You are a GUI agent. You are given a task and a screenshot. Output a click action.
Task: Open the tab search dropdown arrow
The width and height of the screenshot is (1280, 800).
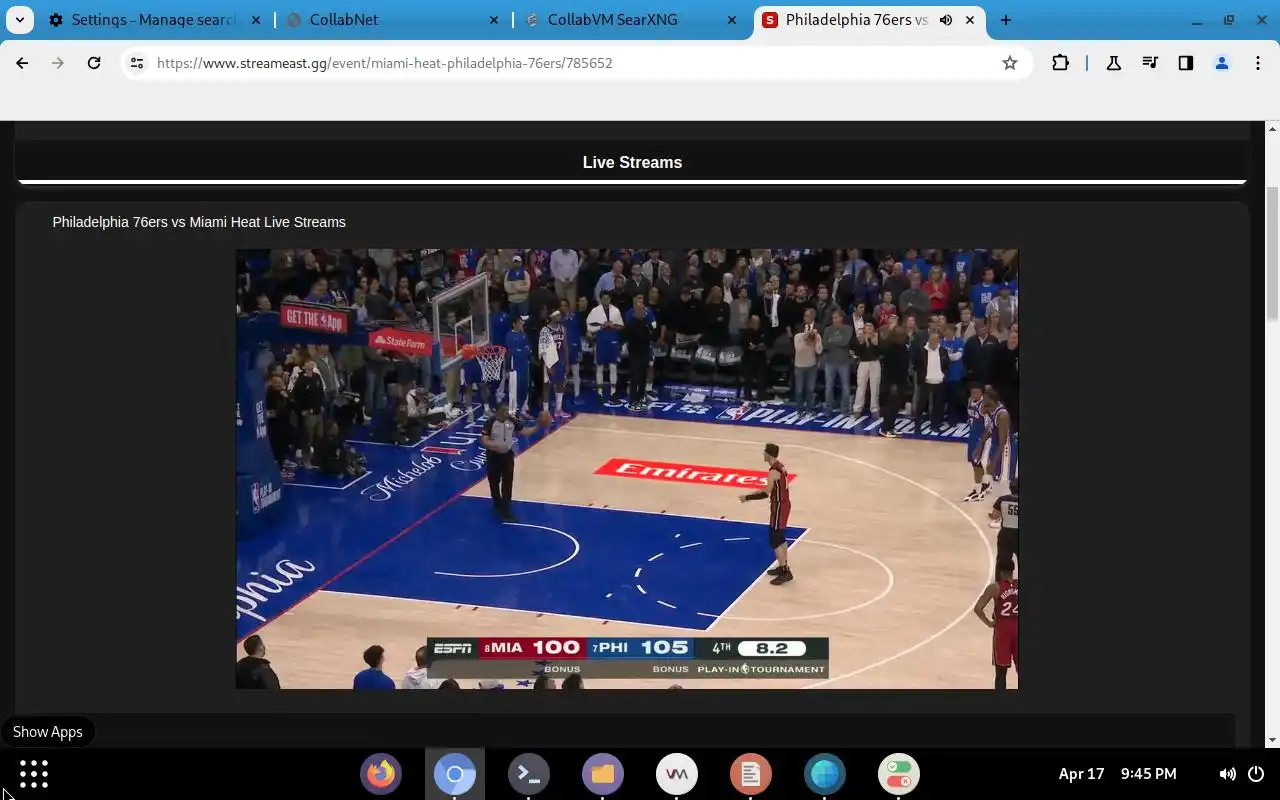(x=19, y=20)
